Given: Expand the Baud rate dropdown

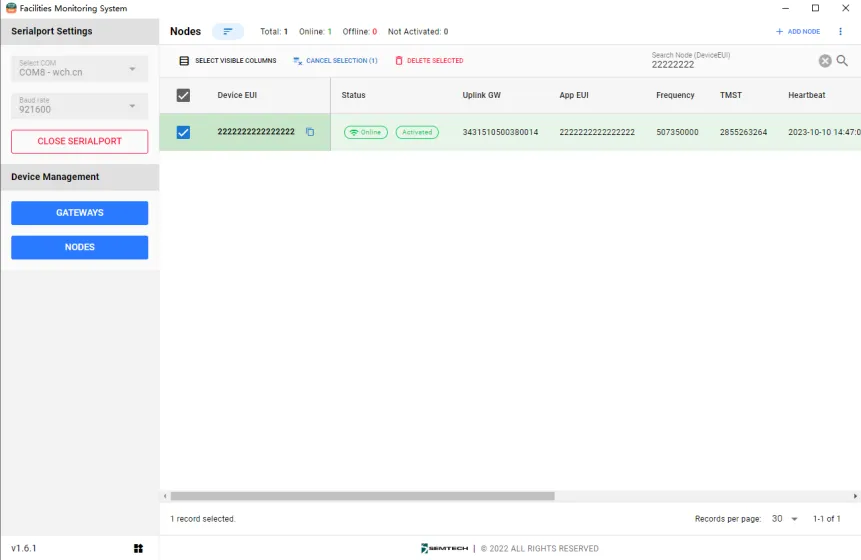Looking at the screenshot, I should tap(79, 106).
